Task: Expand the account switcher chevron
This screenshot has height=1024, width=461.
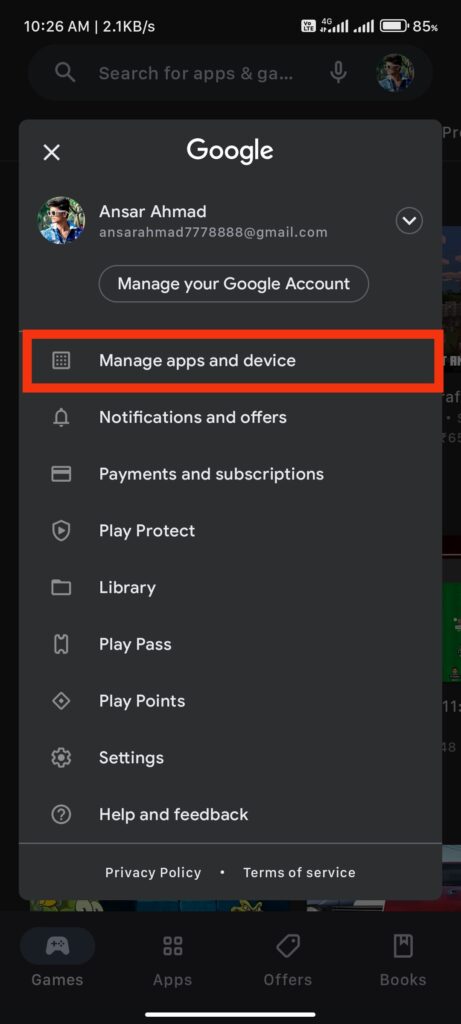Action: pos(409,221)
